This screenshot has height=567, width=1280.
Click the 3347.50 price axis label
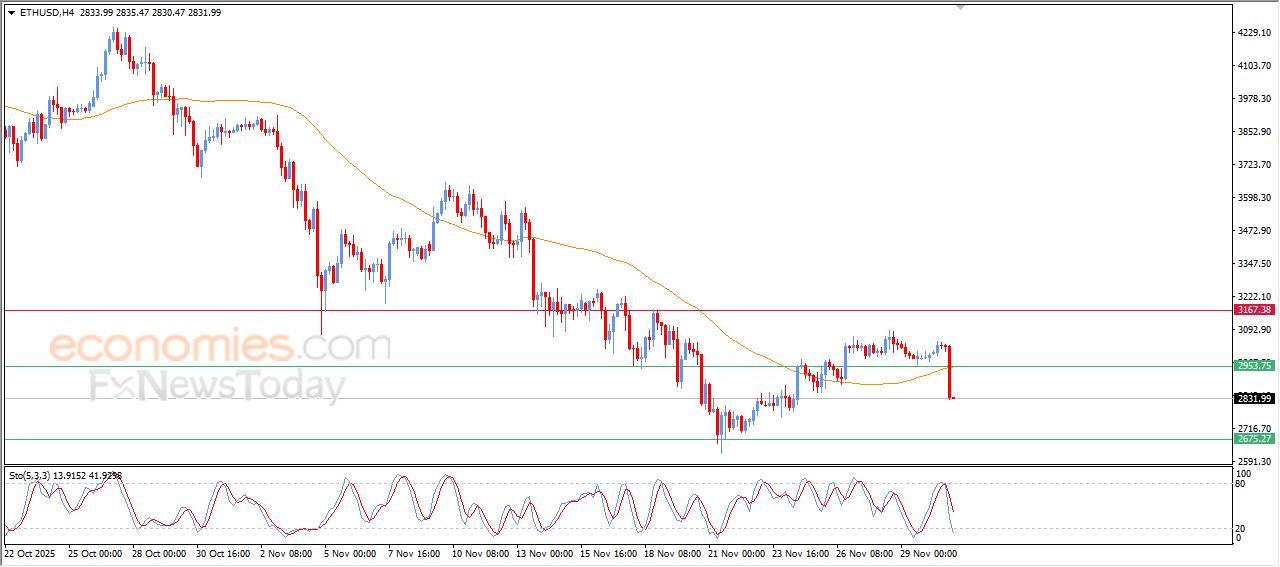[1255, 264]
